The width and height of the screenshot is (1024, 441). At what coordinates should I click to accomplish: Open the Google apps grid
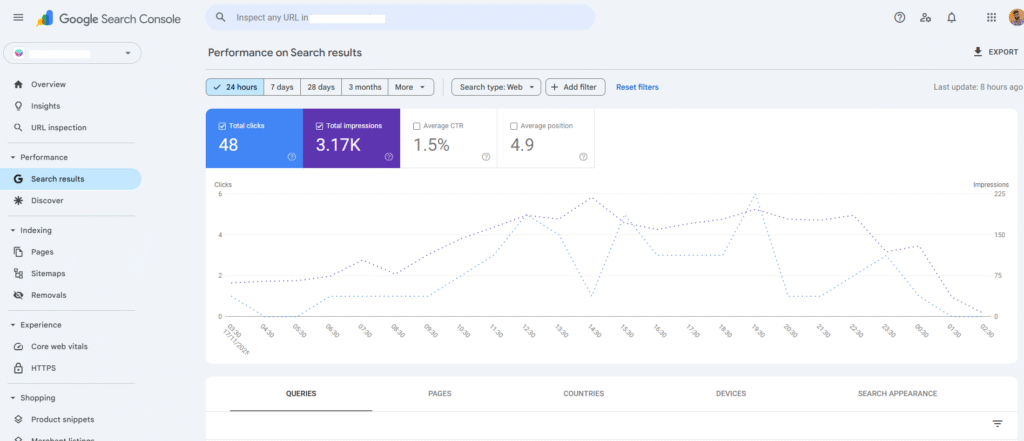(x=991, y=18)
